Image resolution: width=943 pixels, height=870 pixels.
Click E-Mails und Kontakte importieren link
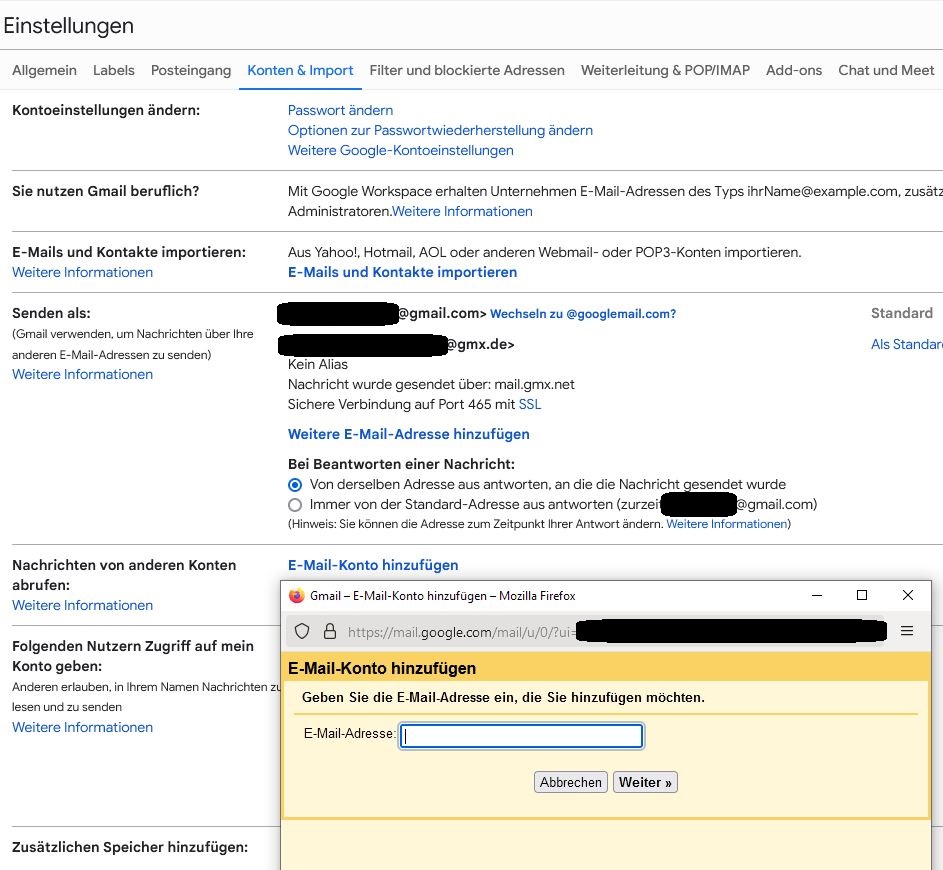(402, 272)
